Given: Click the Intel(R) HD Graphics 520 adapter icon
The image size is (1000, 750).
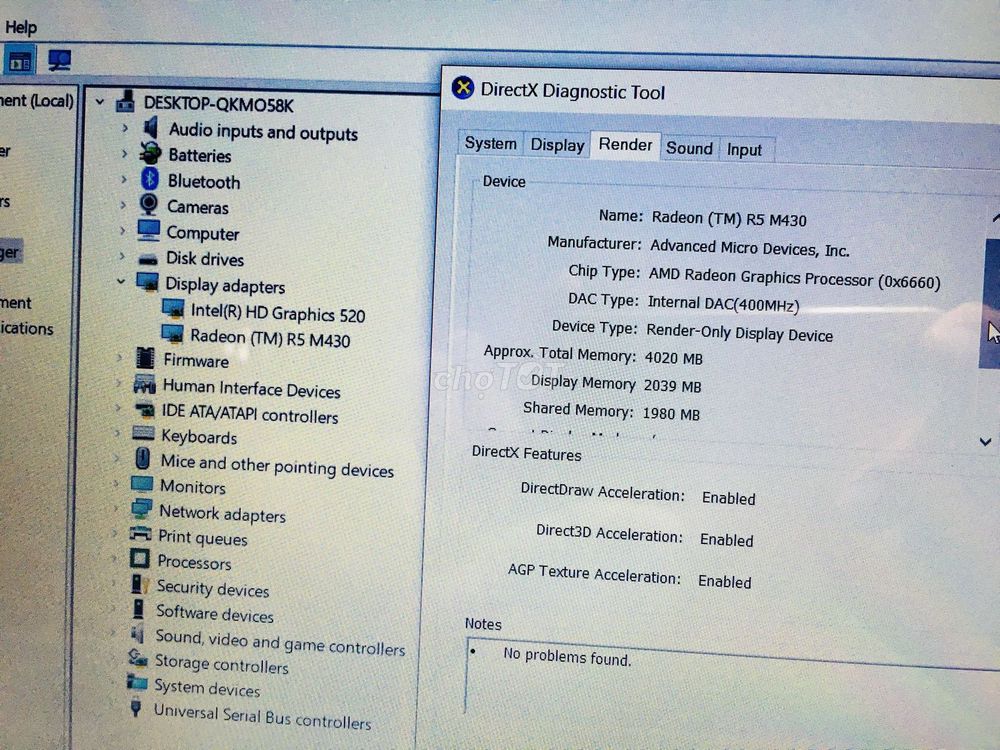Looking at the screenshot, I should 173,309.
